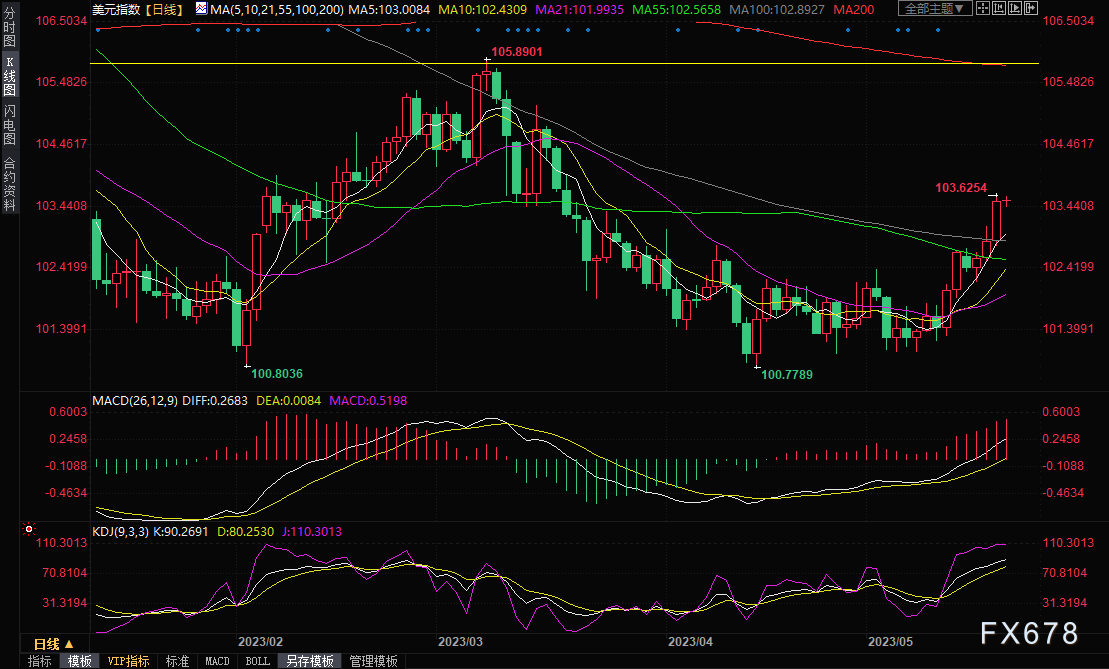
Task: Select the 指标 bottom tab
Action: pos(40,661)
